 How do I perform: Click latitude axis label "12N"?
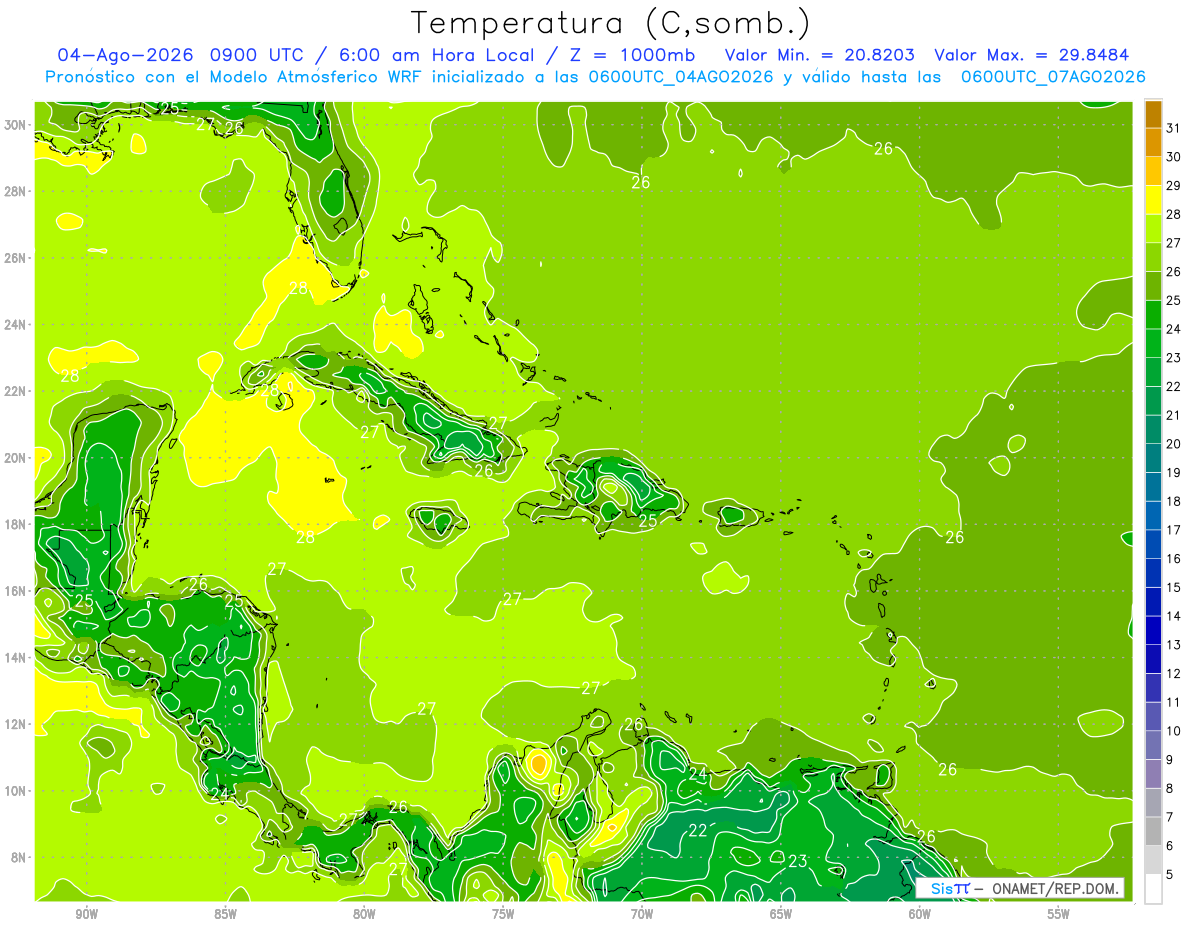click(x=16, y=724)
